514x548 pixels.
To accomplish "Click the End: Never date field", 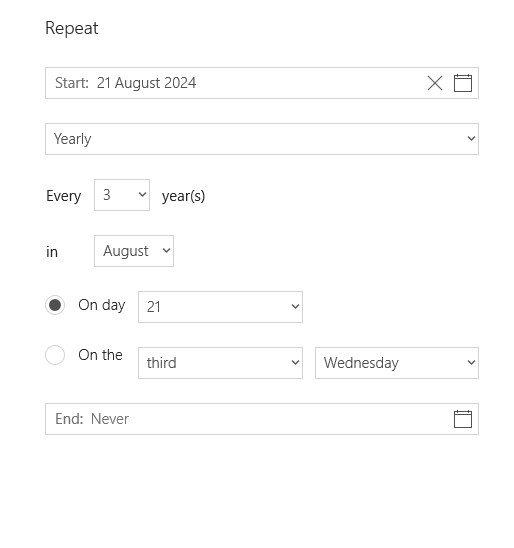I will [x=262, y=419].
